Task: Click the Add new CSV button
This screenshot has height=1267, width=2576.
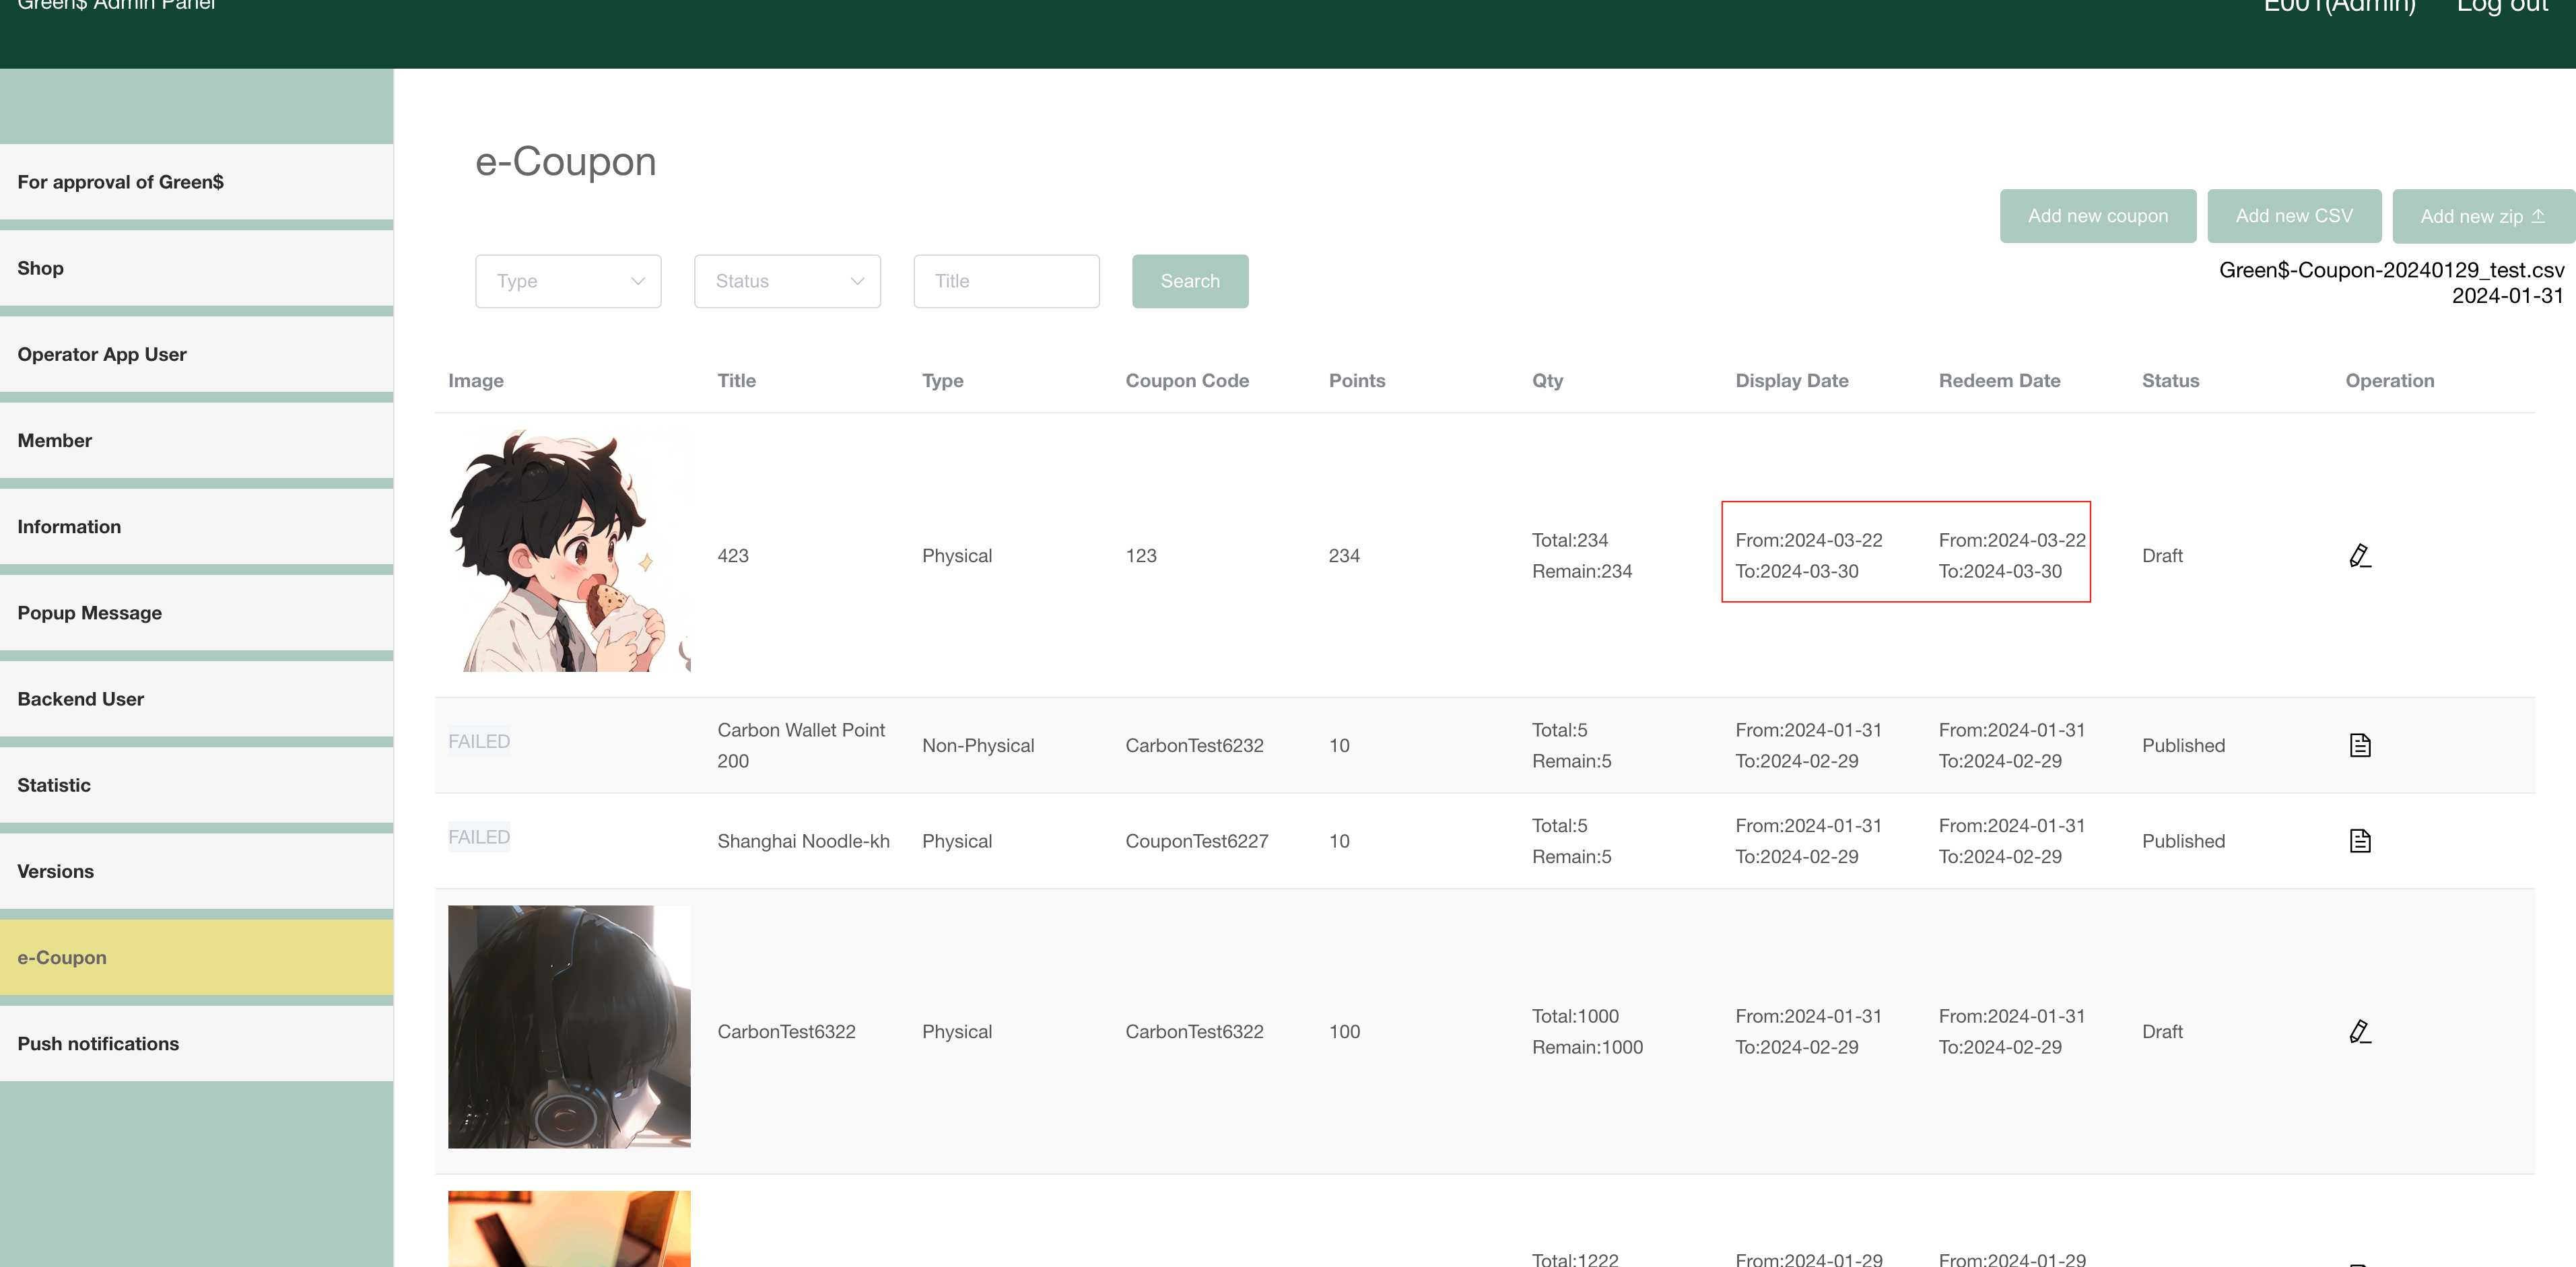Action: click(x=2293, y=216)
